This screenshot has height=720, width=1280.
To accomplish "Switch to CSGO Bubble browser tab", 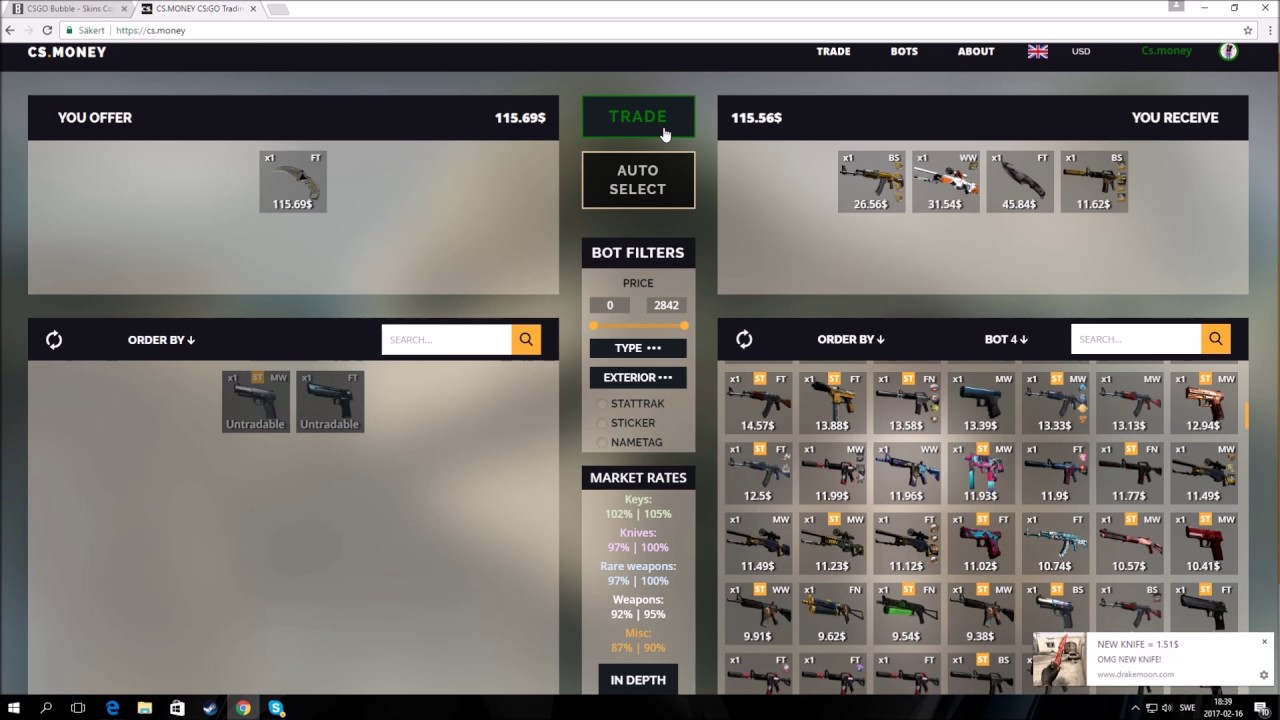I will (68, 9).
